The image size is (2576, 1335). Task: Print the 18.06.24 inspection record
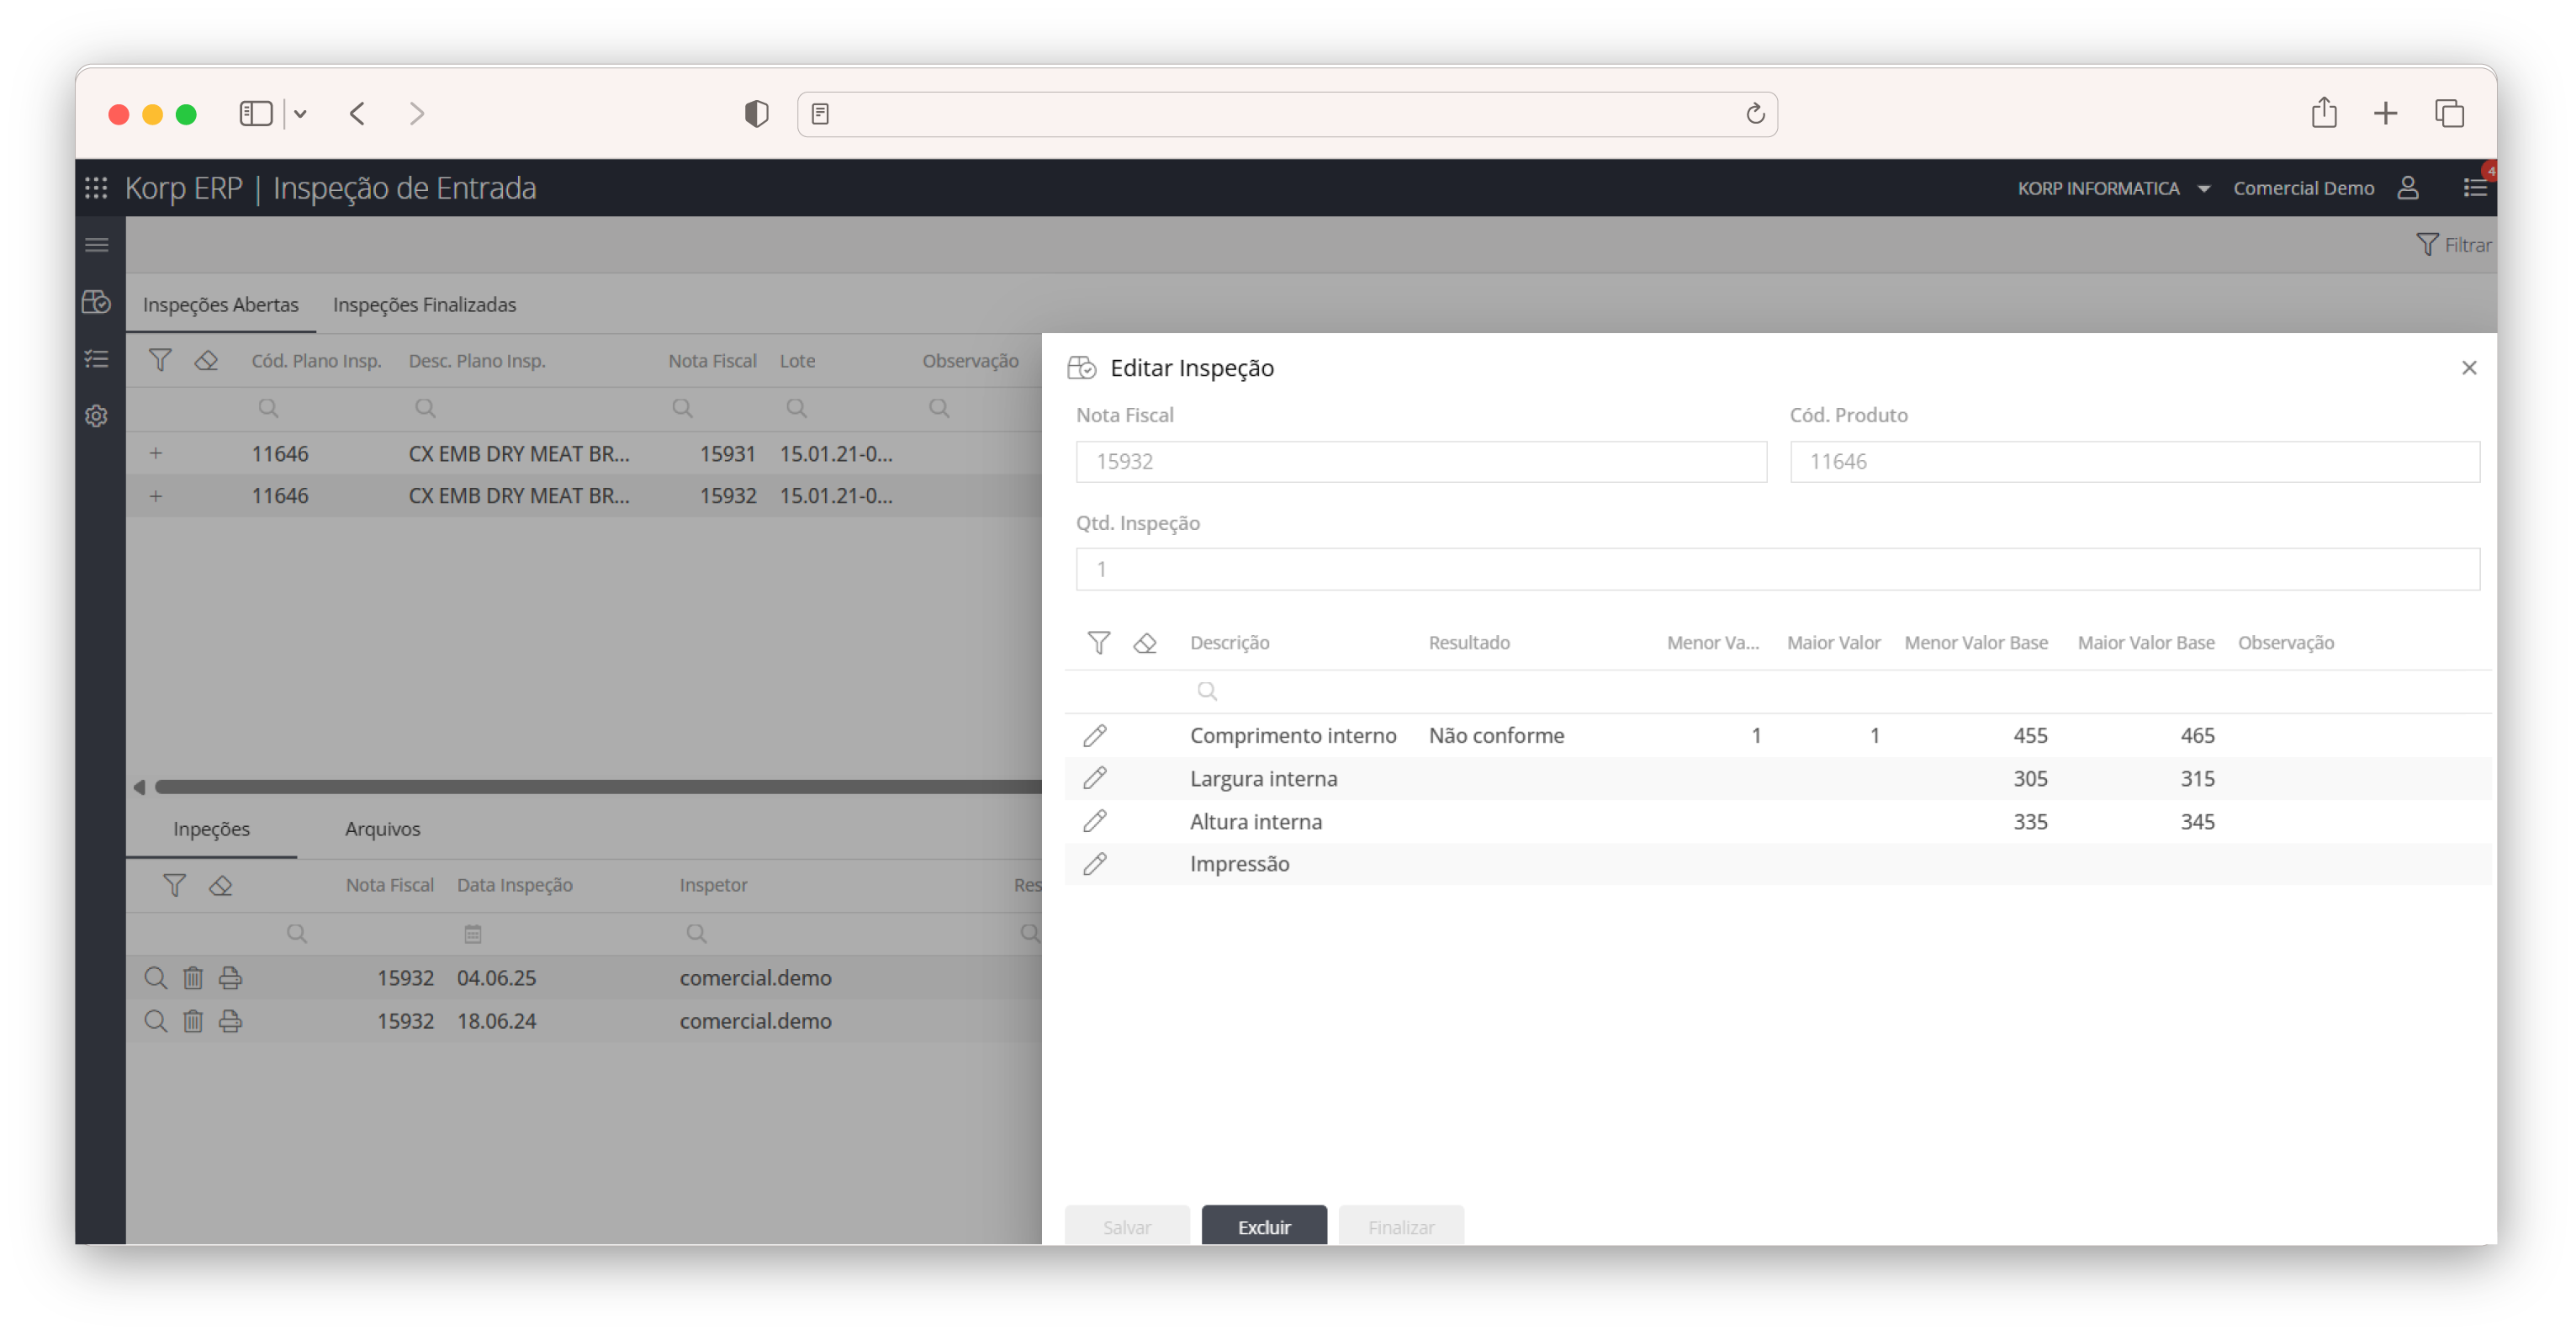(230, 1021)
